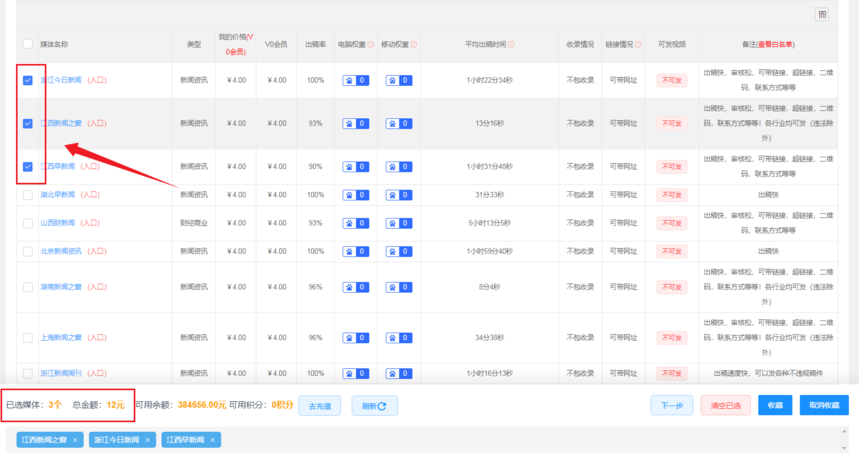Check the 北京新闻资讯 row checkbox
Viewport: 859px width, 460px height.
pos(28,251)
